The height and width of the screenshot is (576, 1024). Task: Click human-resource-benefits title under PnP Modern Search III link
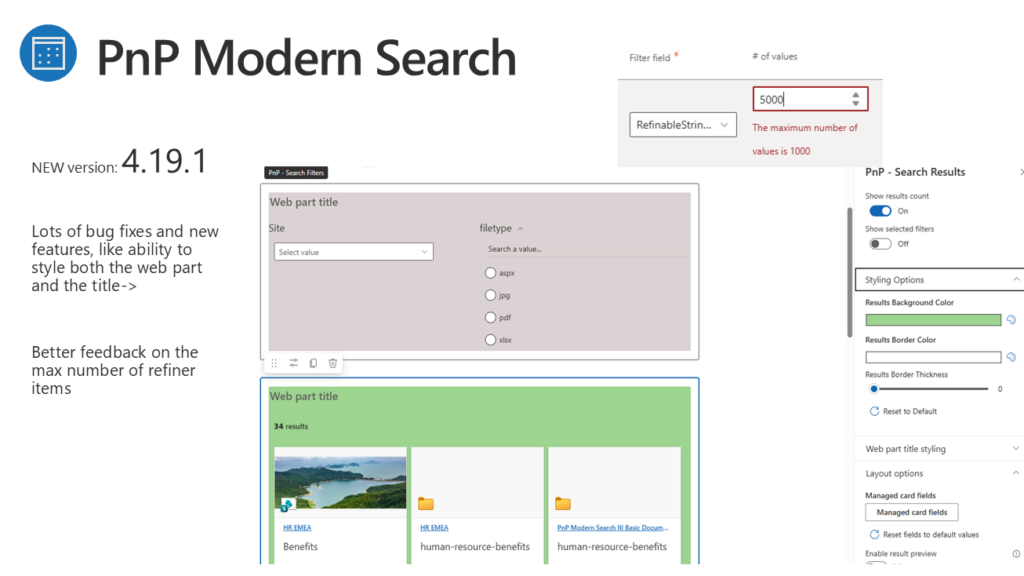(x=612, y=547)
